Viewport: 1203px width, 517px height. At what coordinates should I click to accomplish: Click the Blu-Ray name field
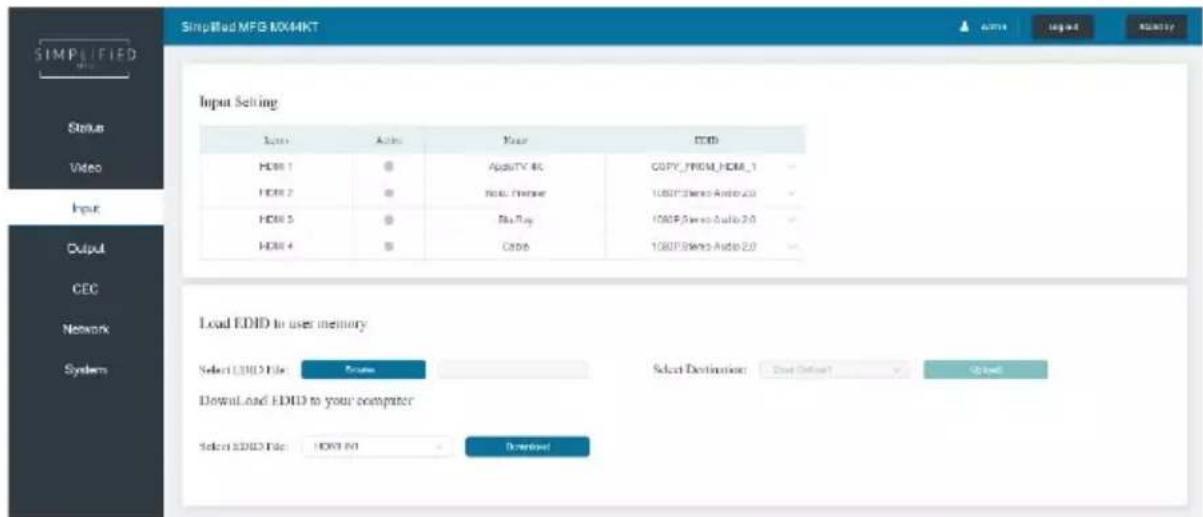515,218
